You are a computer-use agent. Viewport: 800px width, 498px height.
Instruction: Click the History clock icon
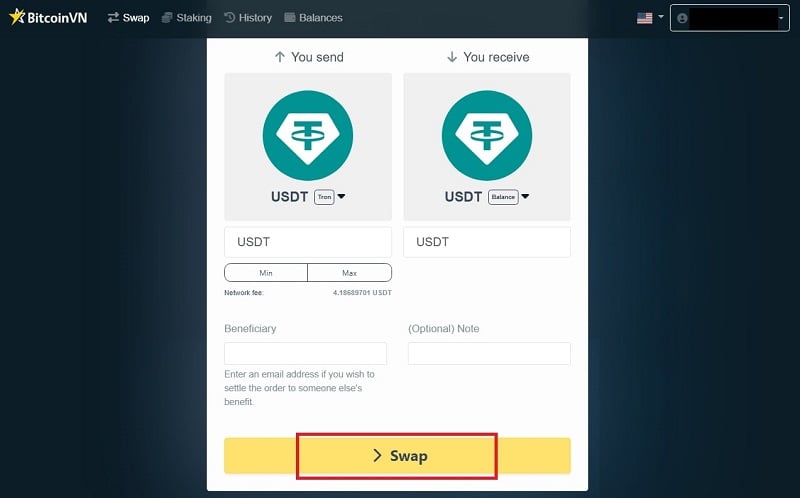point(230,17)
